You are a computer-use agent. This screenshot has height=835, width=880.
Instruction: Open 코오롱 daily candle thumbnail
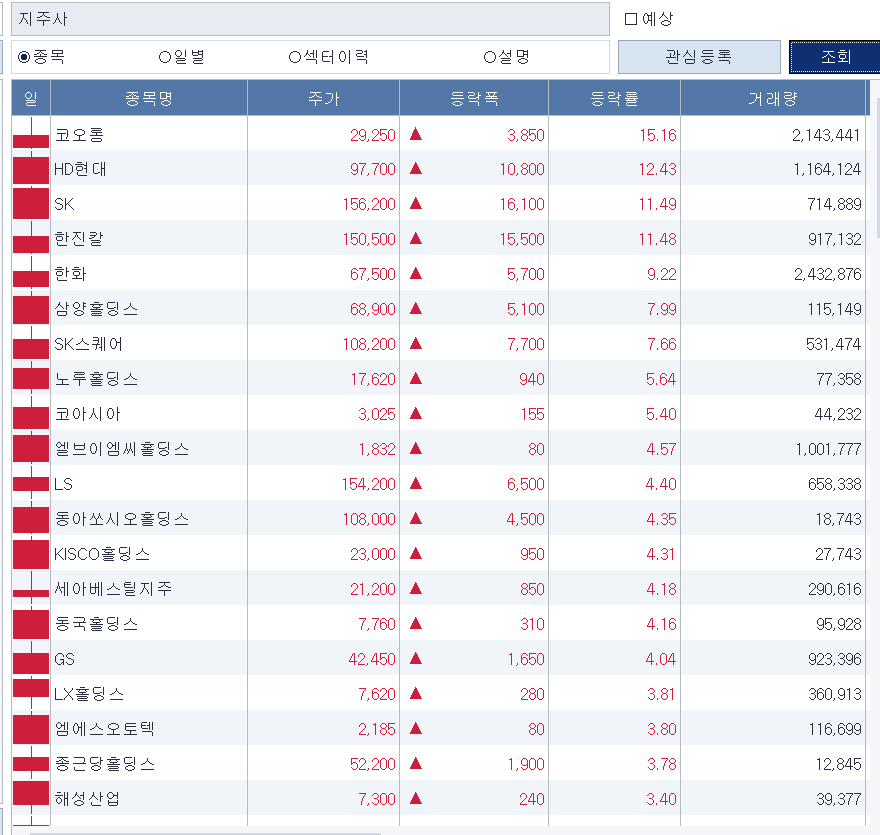(x=31, y=134)
